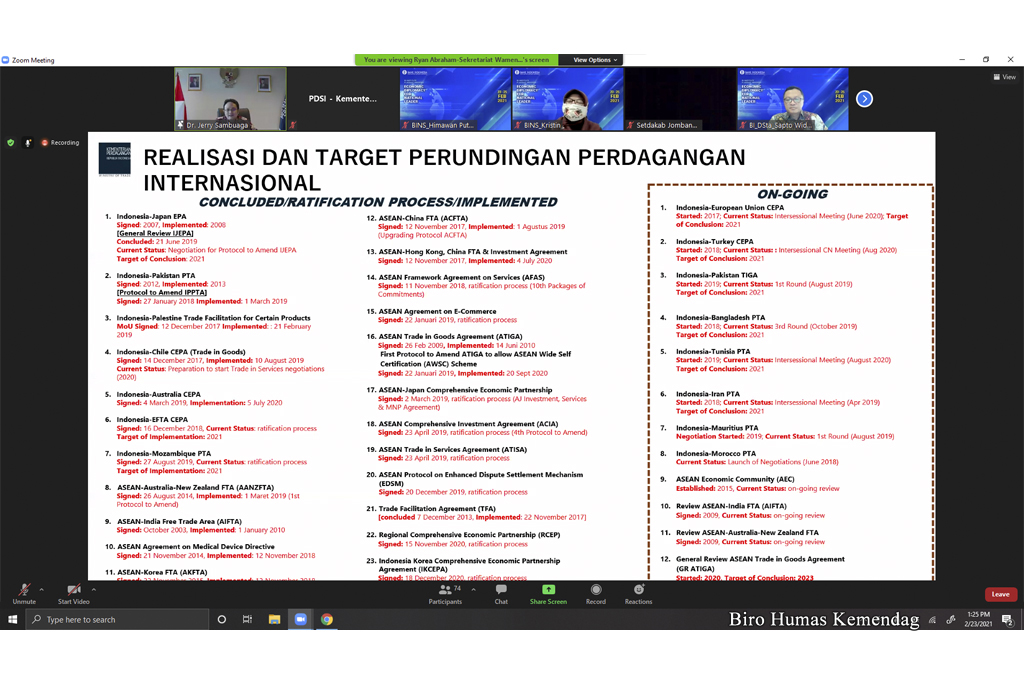The height and width of the screenshot is (682, 1024).
Task: Select BINS_Kristin video thumbnail
Action: [x=568, y=99]
